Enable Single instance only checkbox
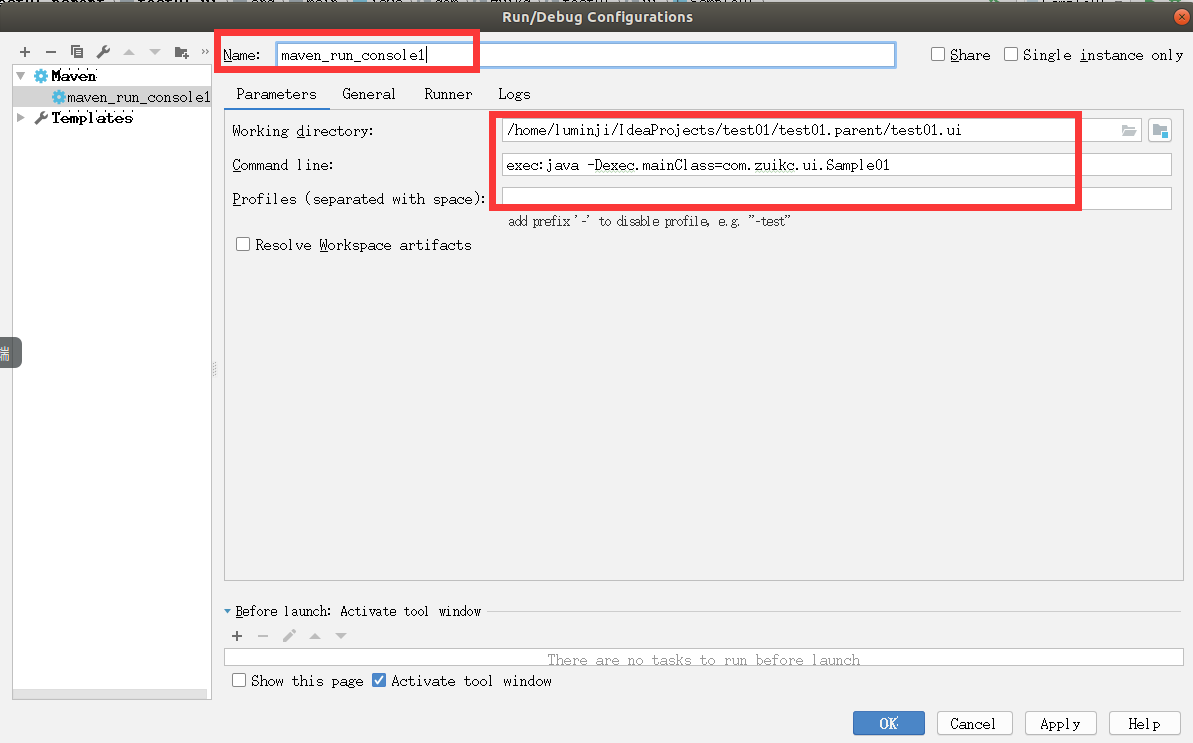1193x743 pixels. (x=1011, y=54)
